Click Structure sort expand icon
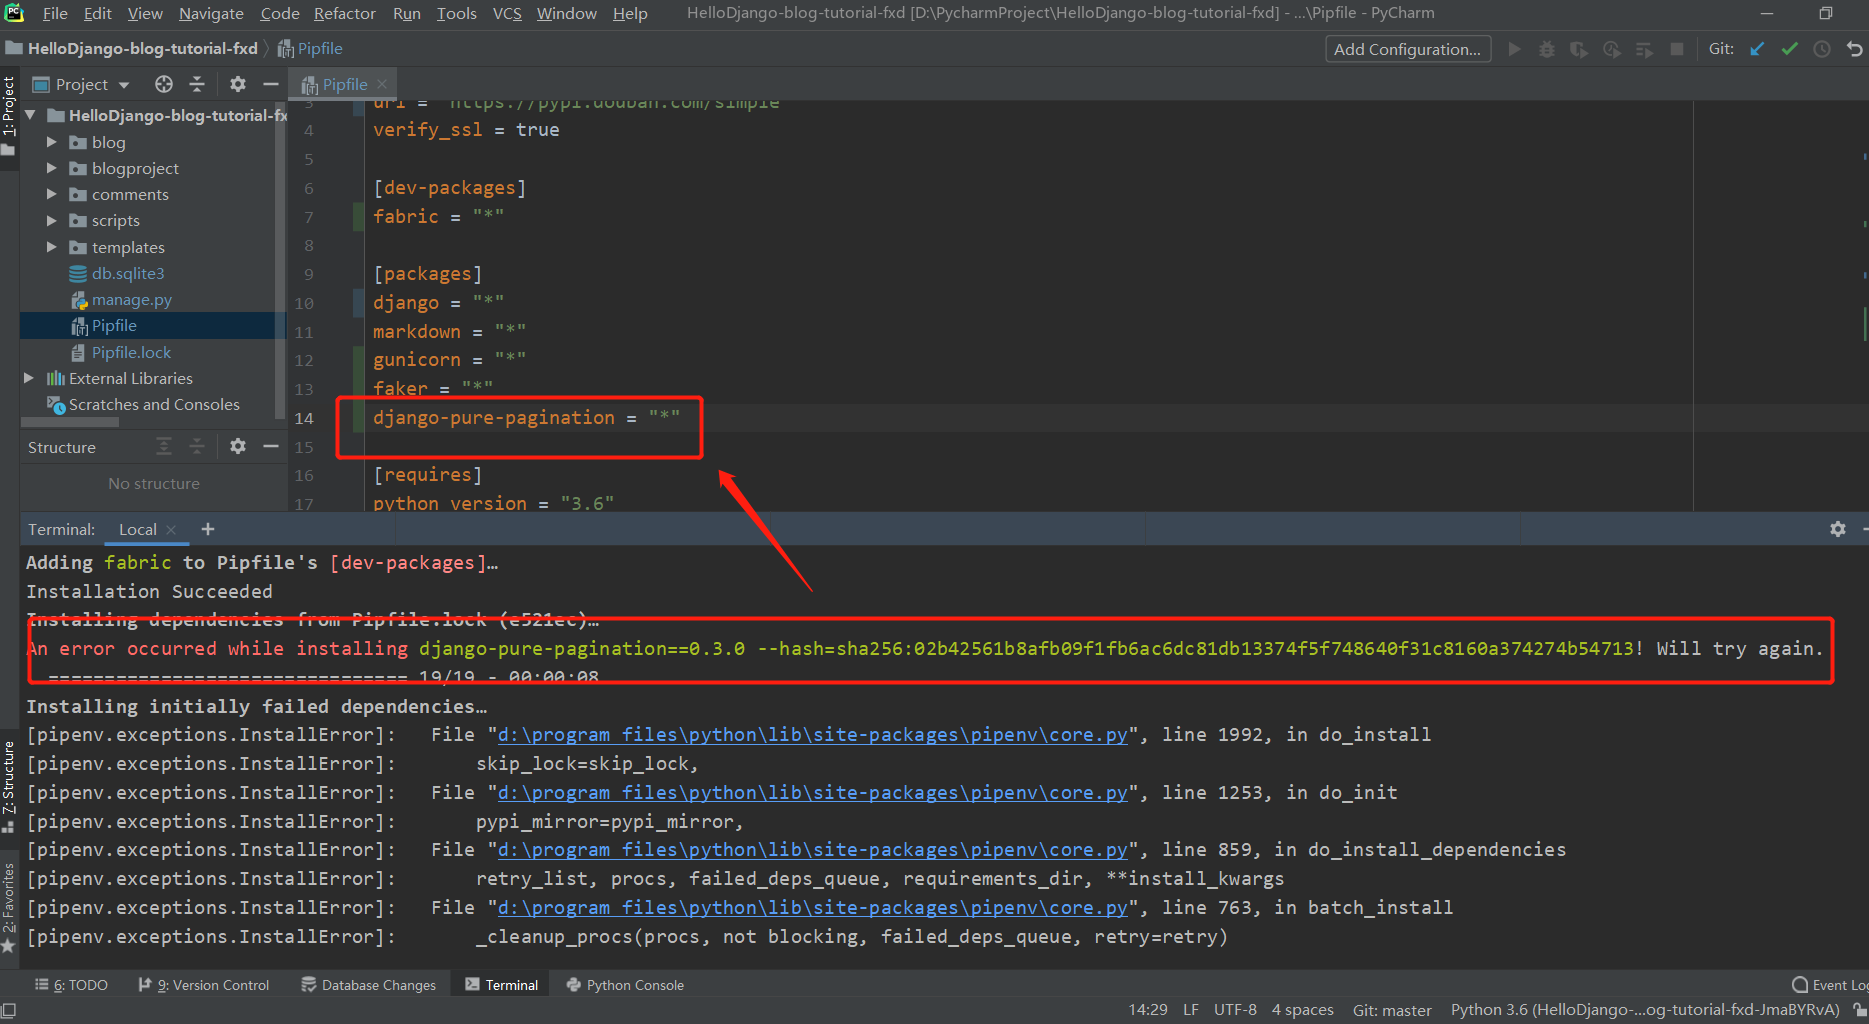Screen dimensions: 1869x1024 (x=164, y=446)
